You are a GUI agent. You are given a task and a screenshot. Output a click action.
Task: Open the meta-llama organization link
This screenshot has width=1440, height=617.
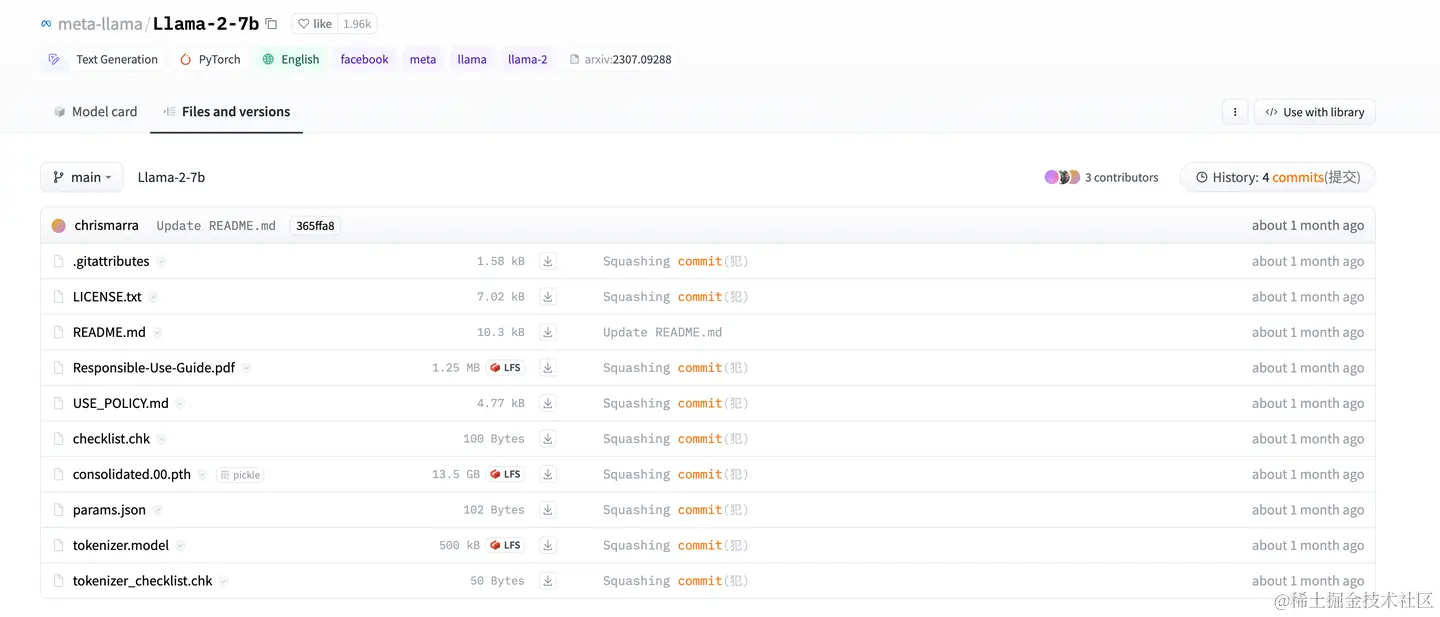[x=100, y=24]
